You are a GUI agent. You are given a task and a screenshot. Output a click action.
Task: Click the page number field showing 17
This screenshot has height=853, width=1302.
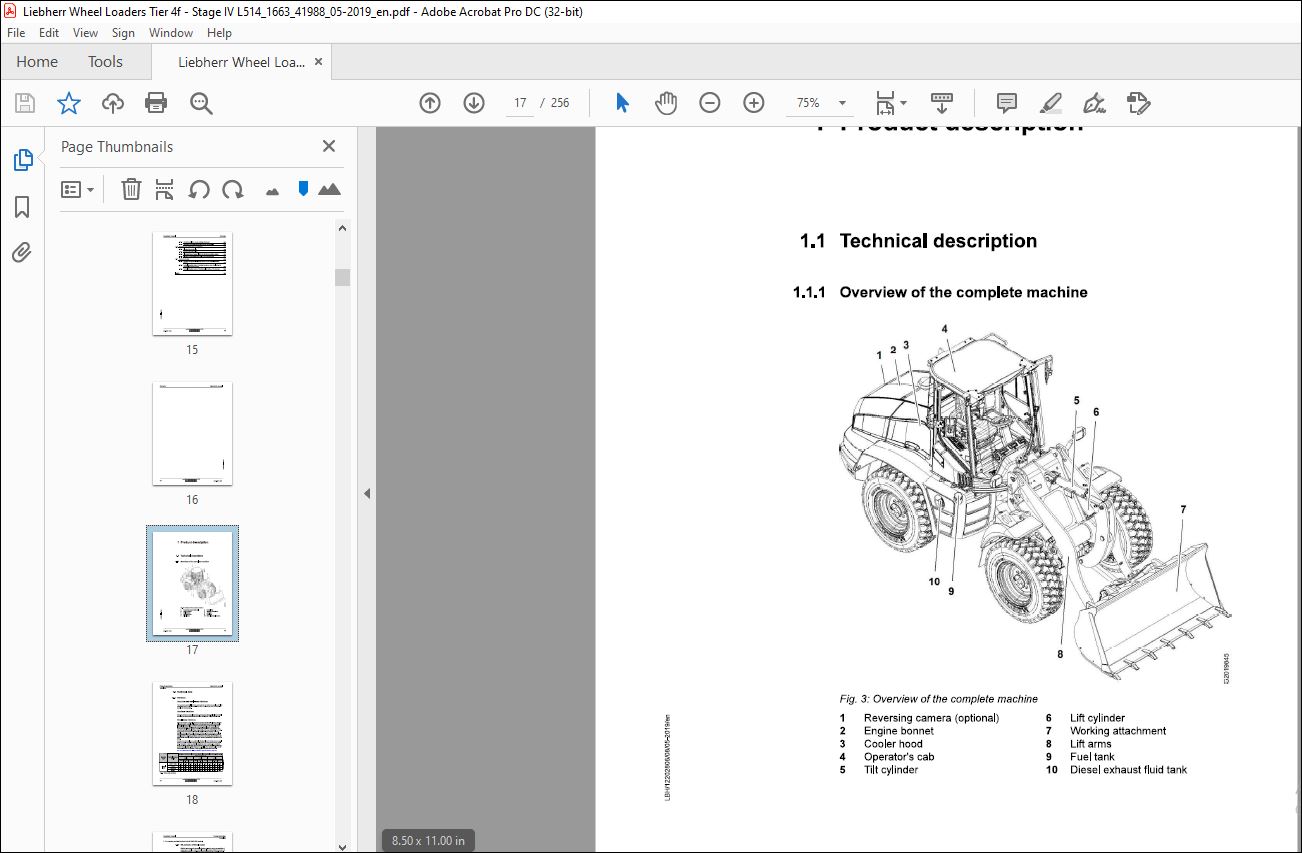(x=520, y=103)
